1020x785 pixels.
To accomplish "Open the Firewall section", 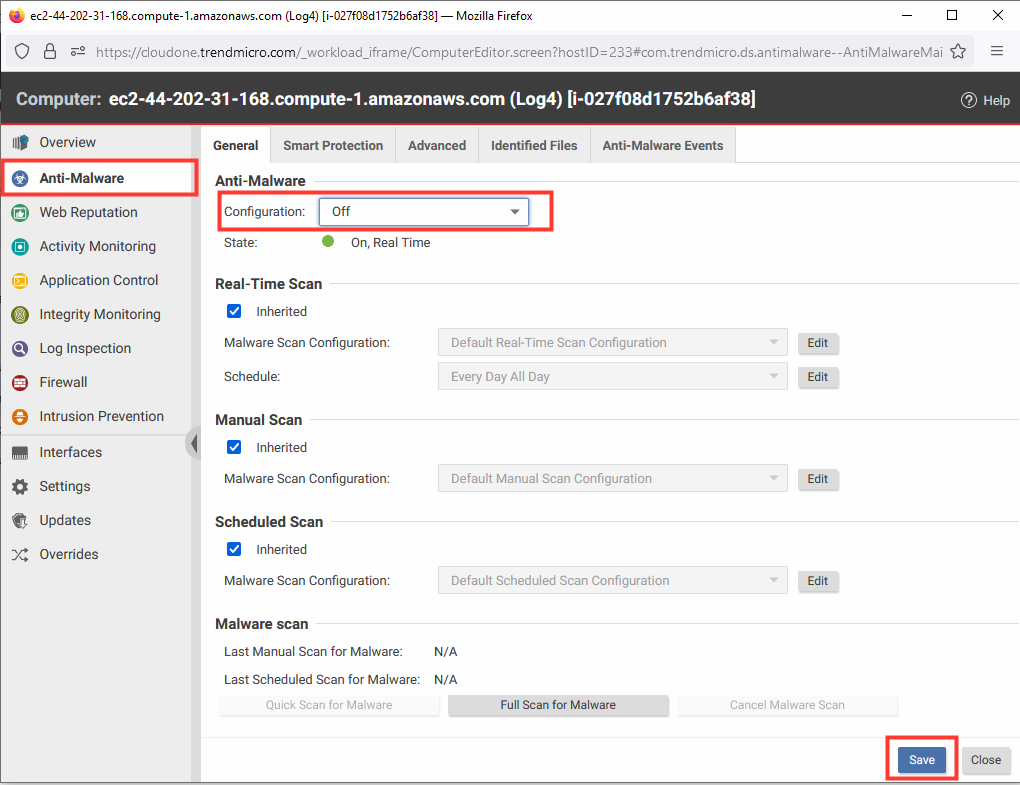I will [63, 382].
